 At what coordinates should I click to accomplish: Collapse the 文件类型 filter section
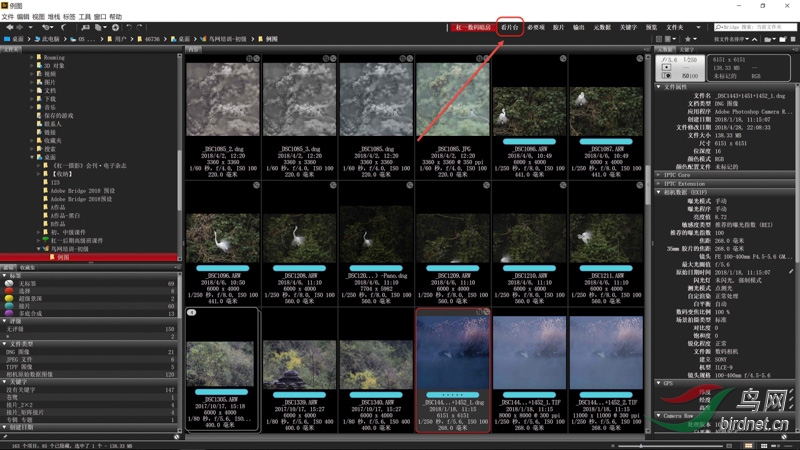[5, 343]
